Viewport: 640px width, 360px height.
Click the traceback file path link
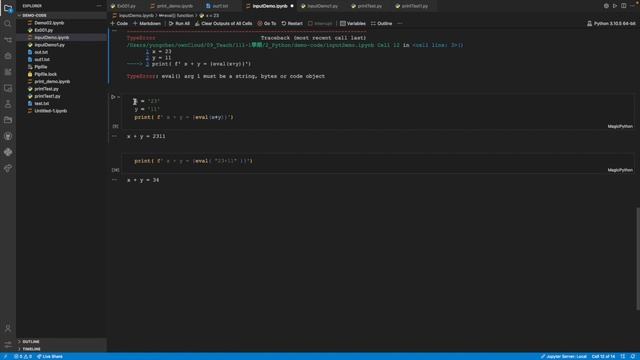click(263, 45)
